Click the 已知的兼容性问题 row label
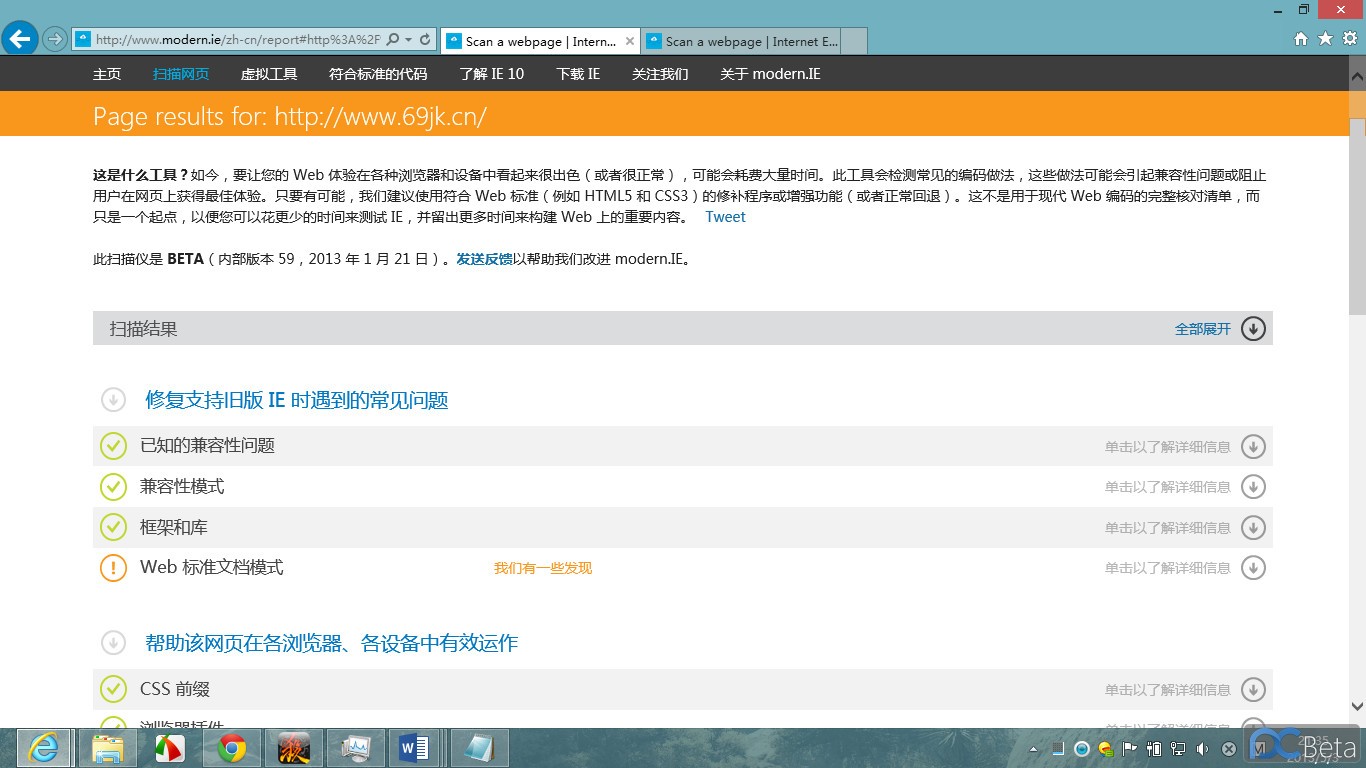 pyautogui.click(x=207, y=446)
